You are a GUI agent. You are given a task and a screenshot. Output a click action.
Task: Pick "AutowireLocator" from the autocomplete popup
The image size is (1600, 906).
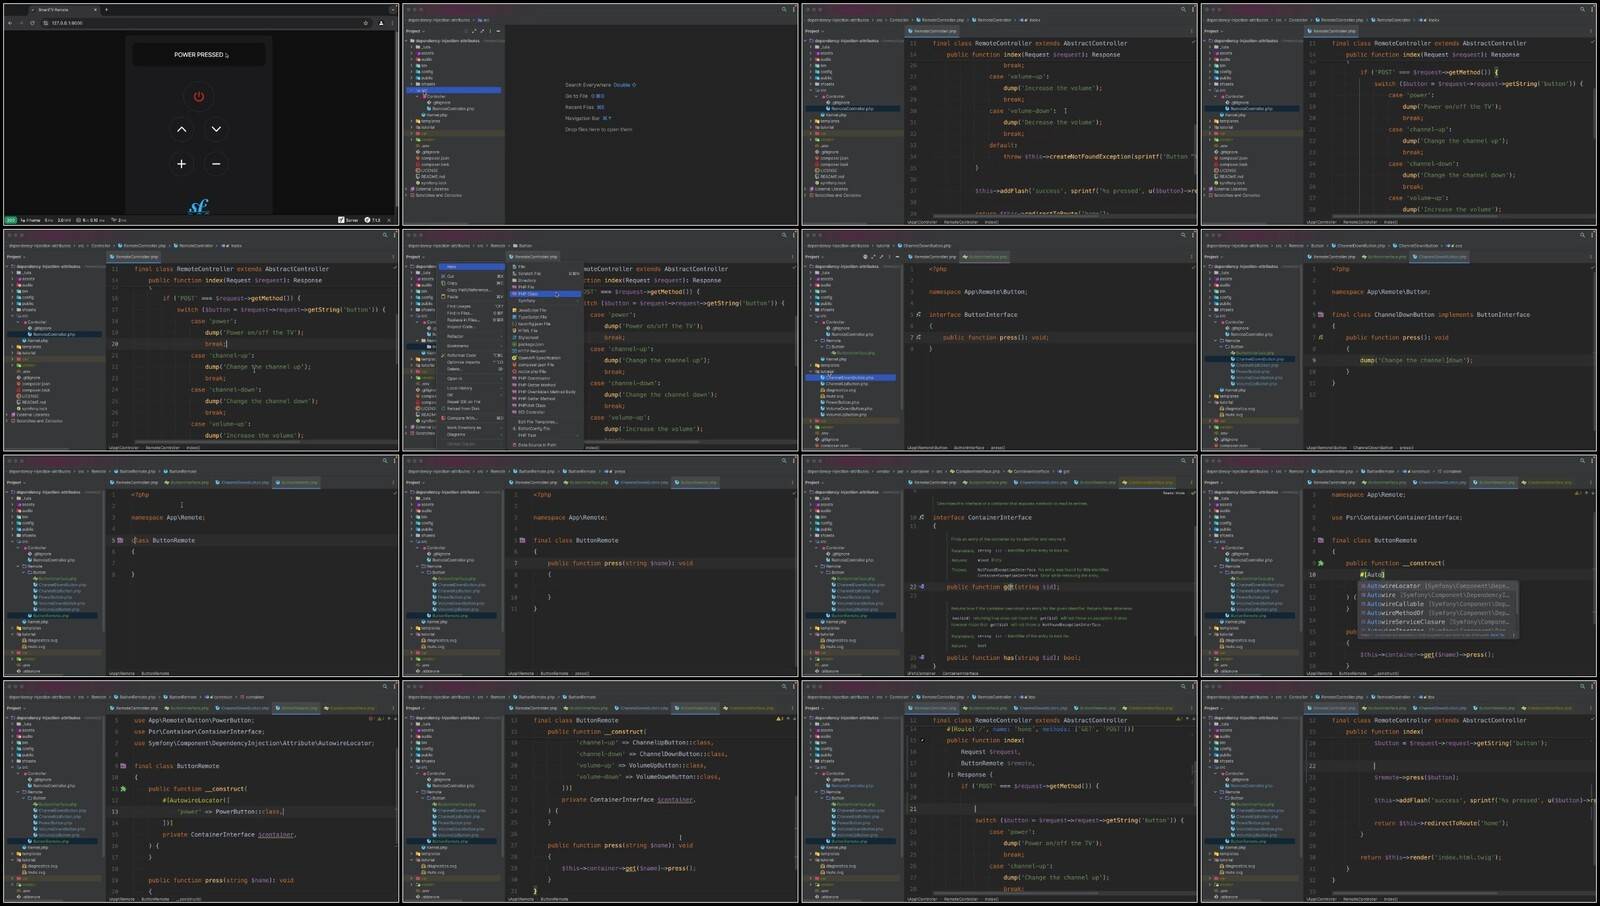[1393, 586]
